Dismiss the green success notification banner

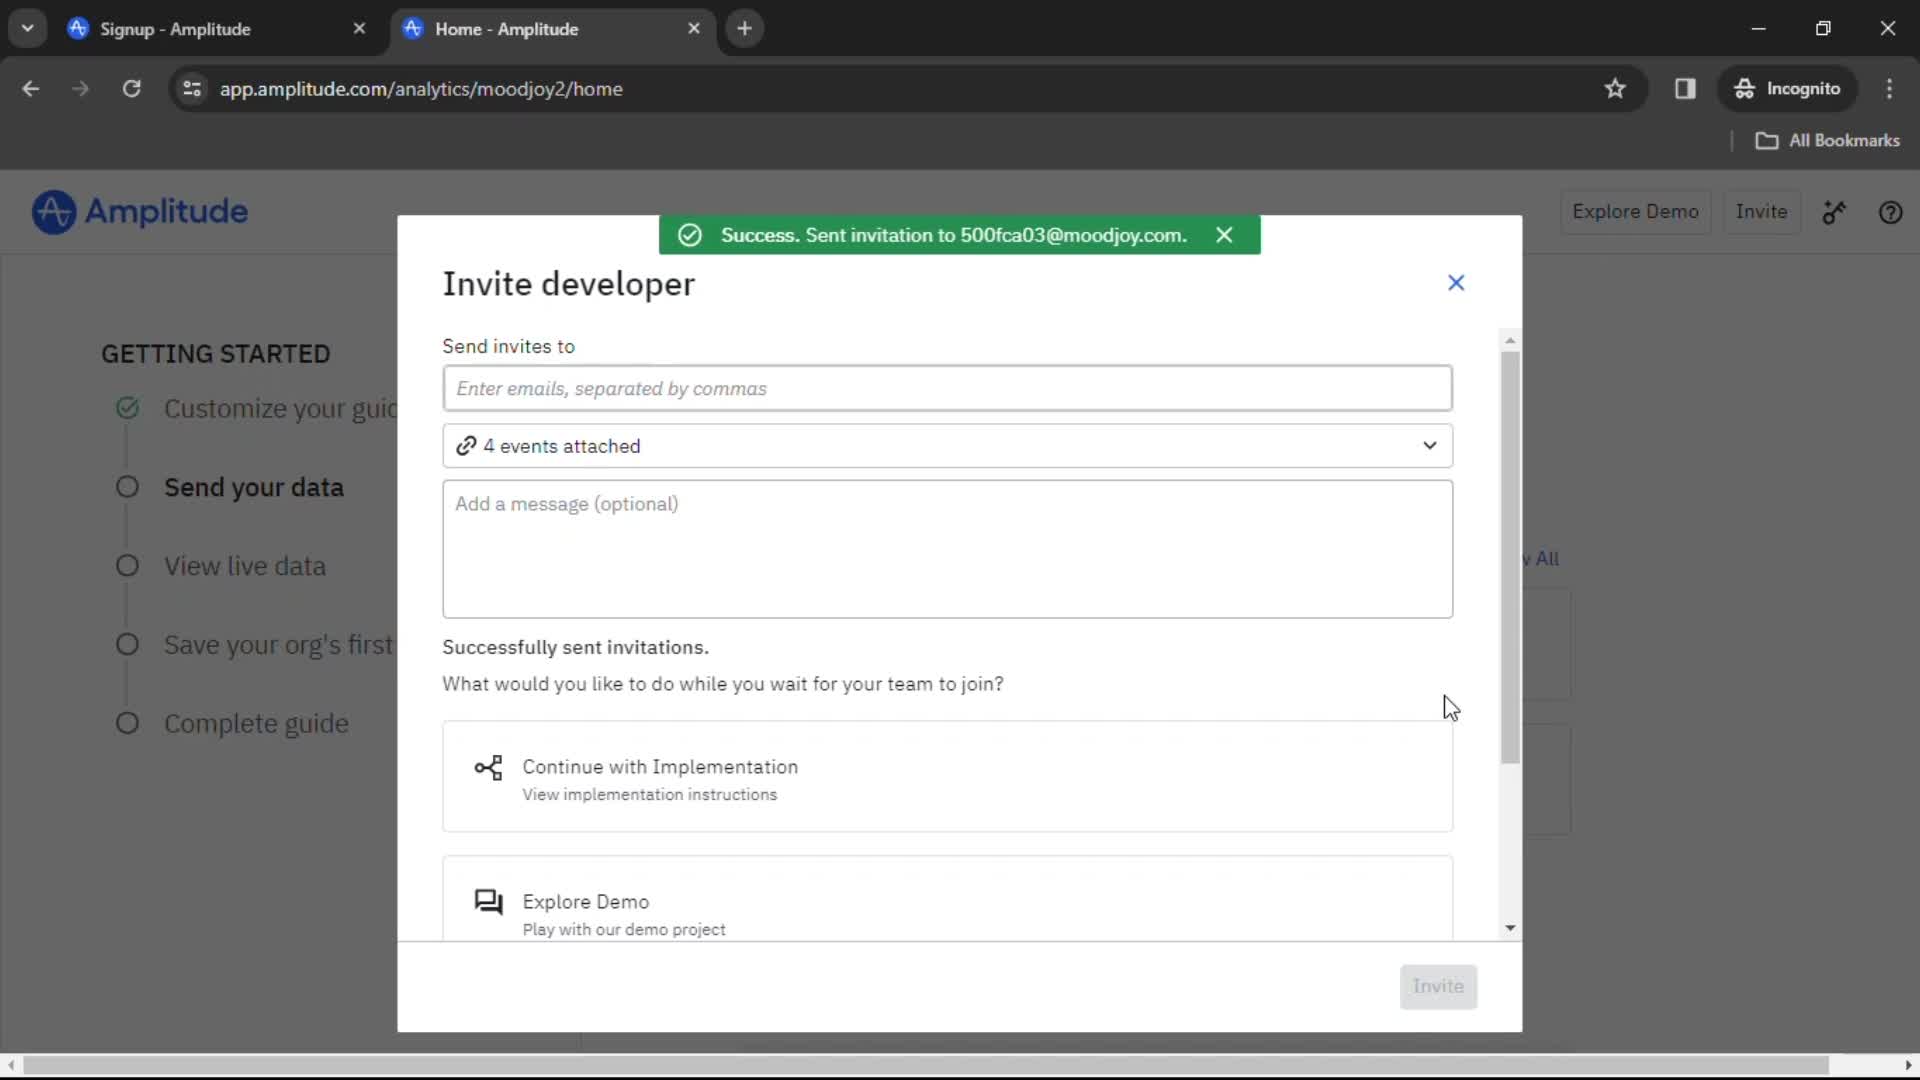(x=1224, y=235)
